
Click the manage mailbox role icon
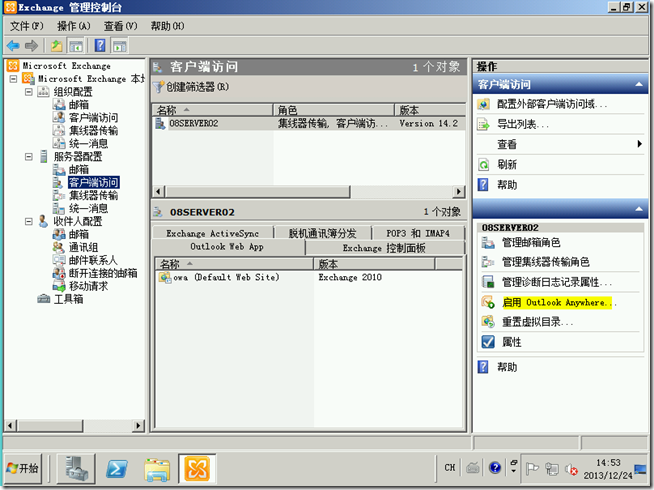pyautogui.click(x=488, y=242)
